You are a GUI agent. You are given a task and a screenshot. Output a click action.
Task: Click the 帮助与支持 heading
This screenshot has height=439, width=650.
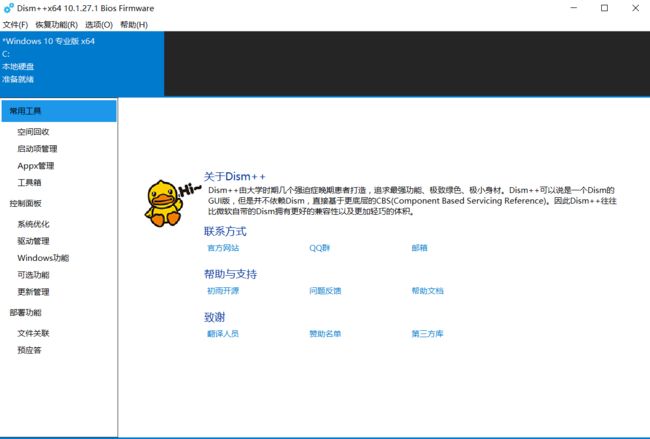230,274
